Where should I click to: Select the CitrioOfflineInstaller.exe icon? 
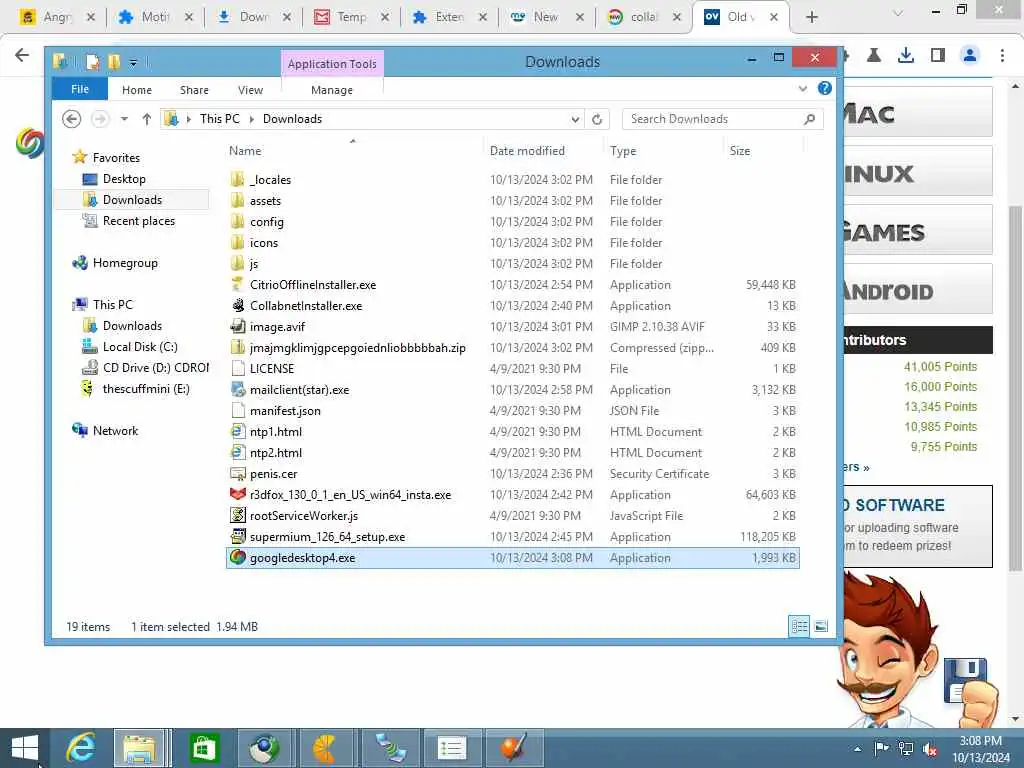point(238,285)
